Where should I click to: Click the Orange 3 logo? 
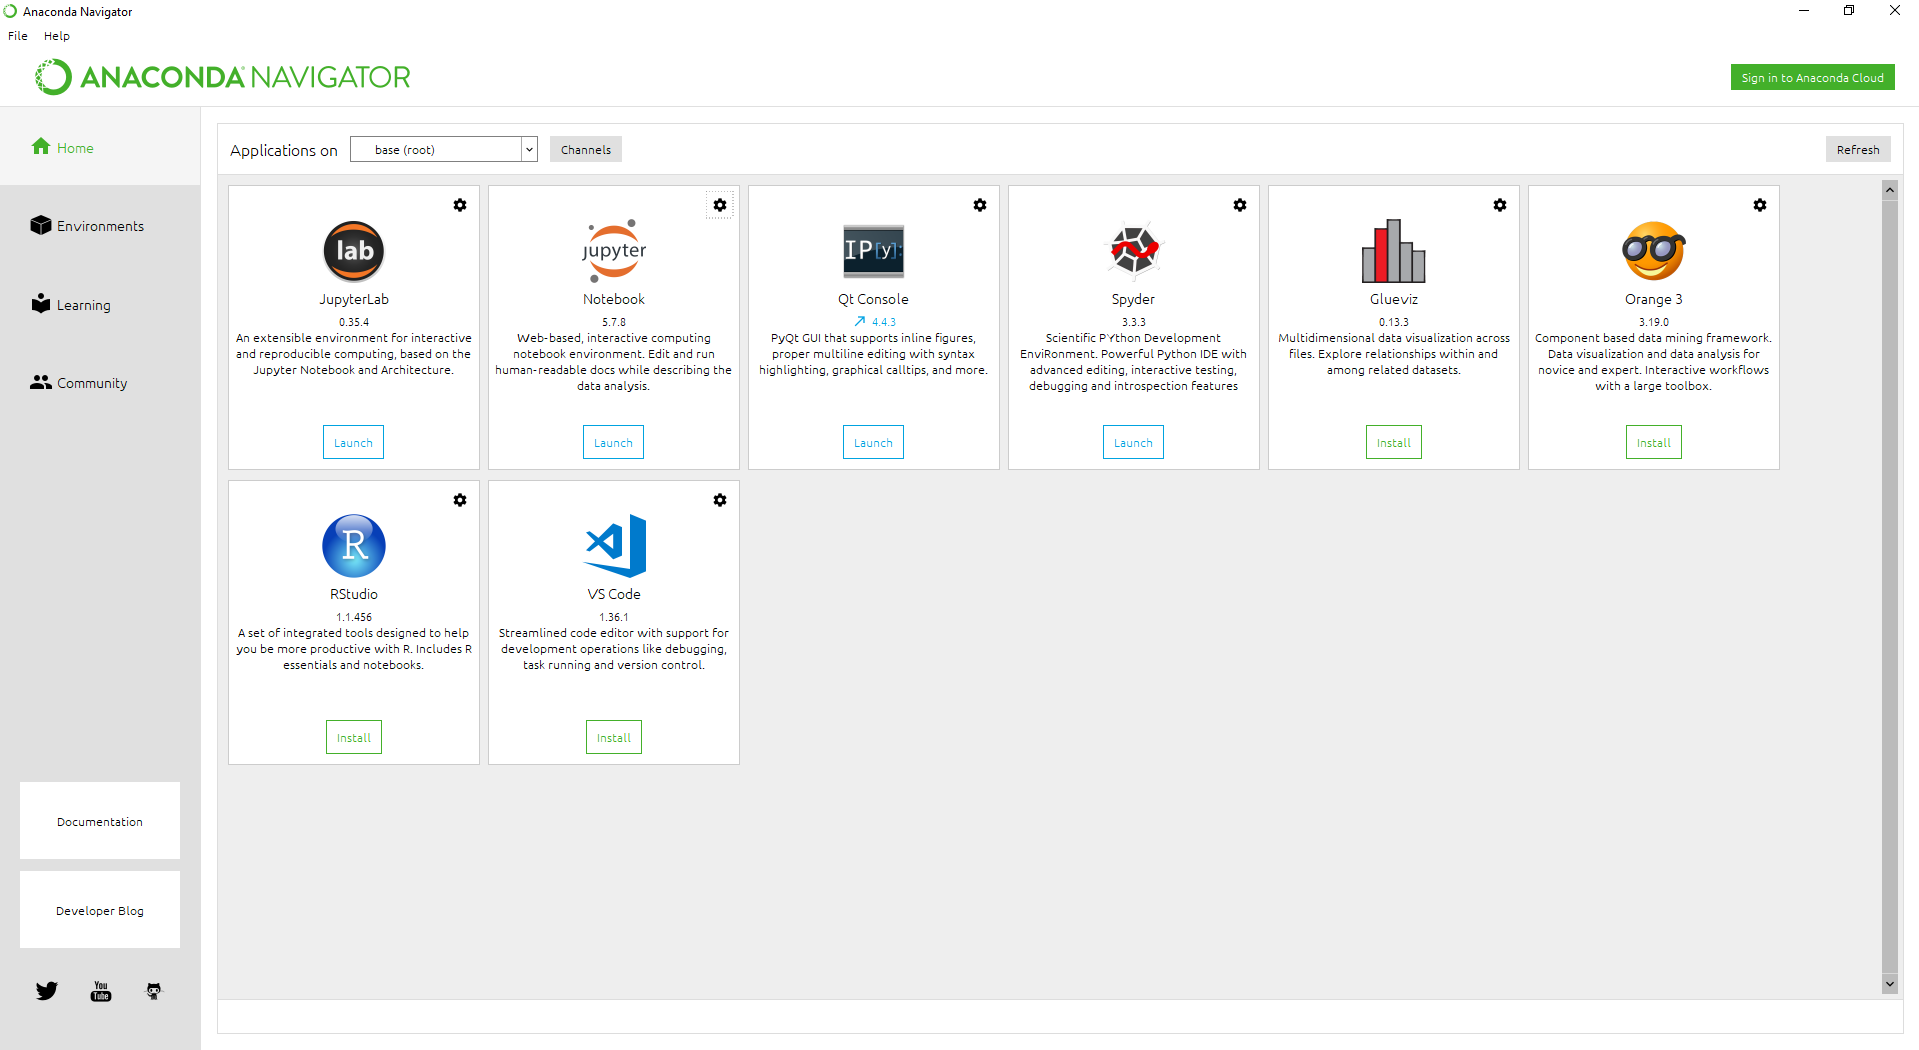(1654, 251)
